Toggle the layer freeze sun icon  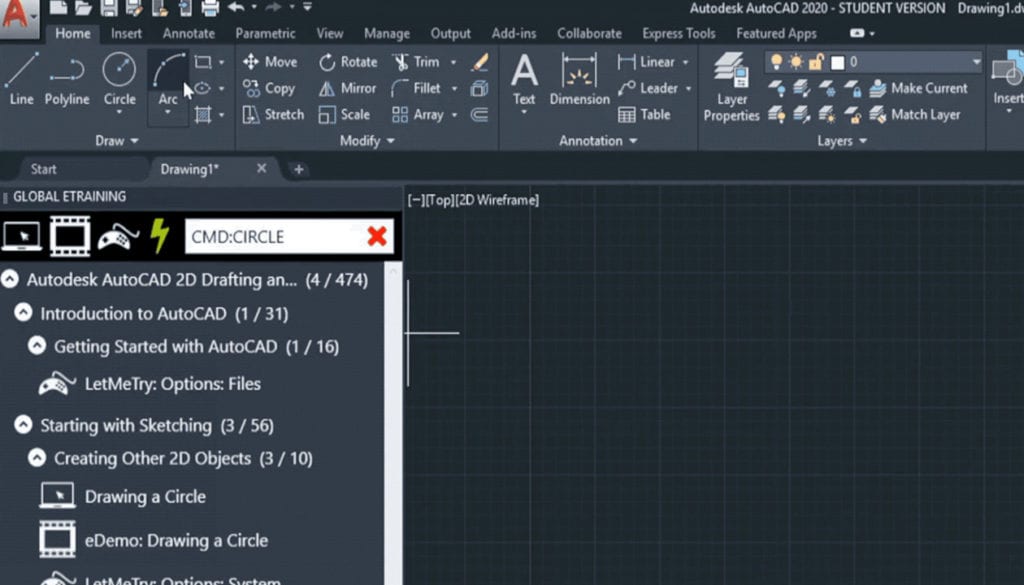[797, 62]
